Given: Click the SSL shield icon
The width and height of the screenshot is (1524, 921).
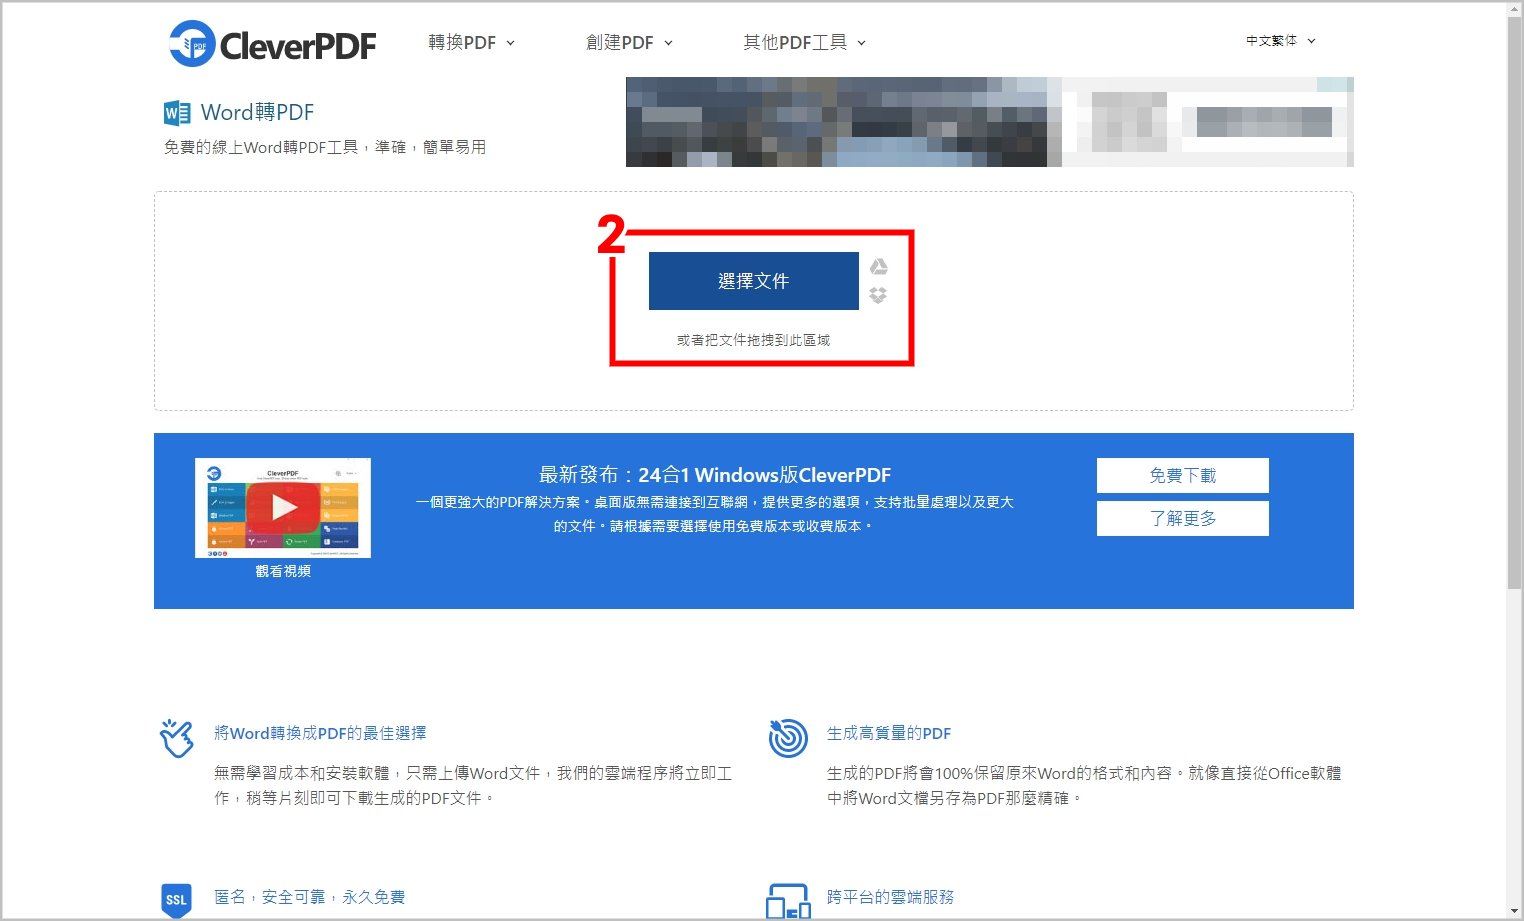Looking at the screenshot, I should pos(176,900).
